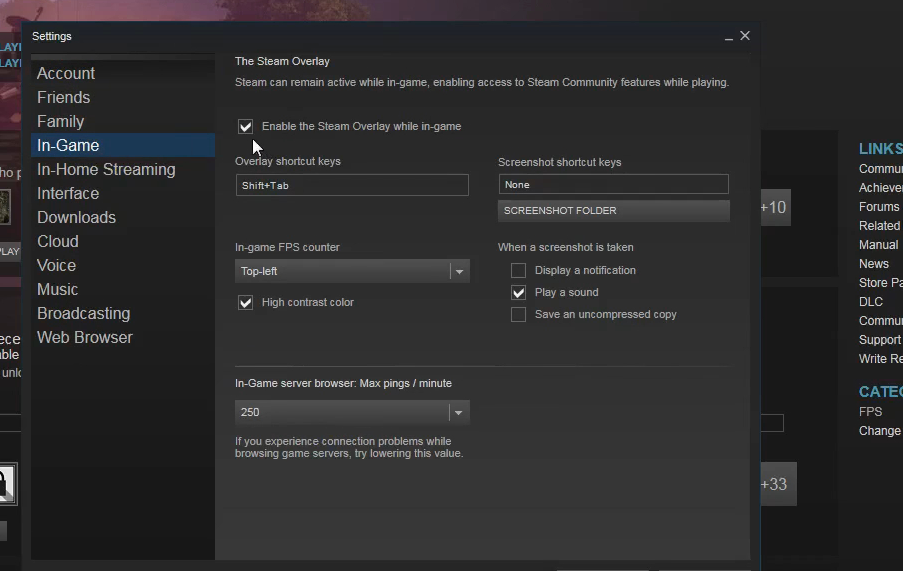903x571 pixels.
Task: Open Manual link in background Steam window
Action: coord(878,245)
